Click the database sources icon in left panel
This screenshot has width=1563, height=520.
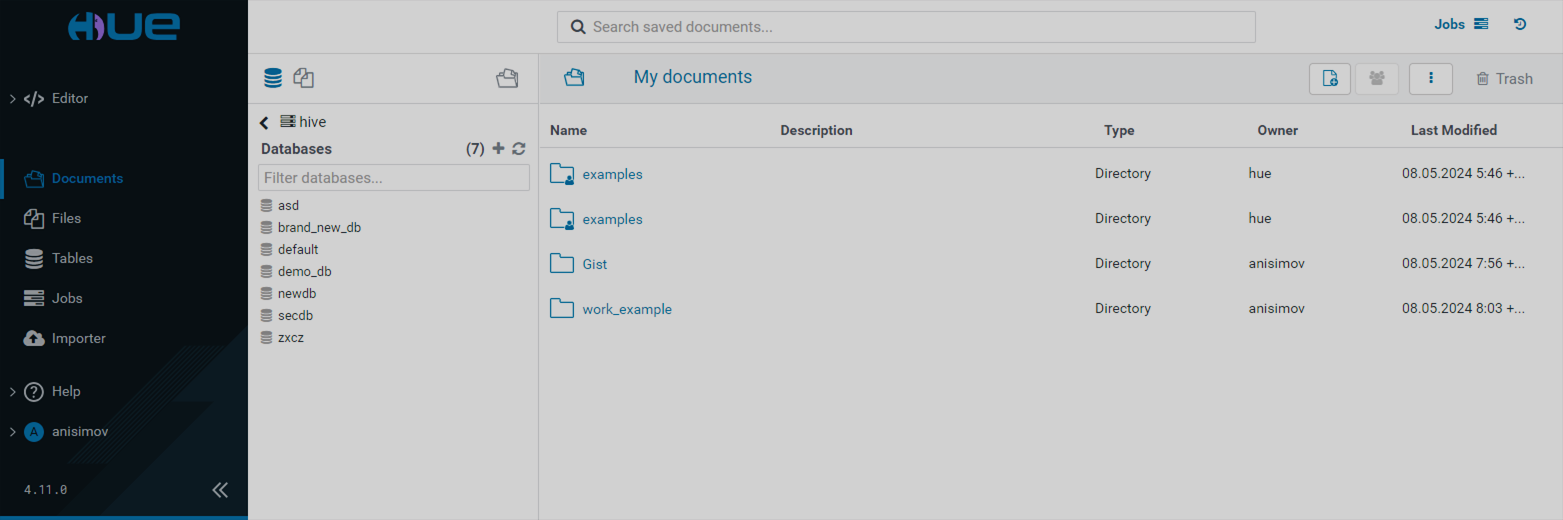pos(272,78)
